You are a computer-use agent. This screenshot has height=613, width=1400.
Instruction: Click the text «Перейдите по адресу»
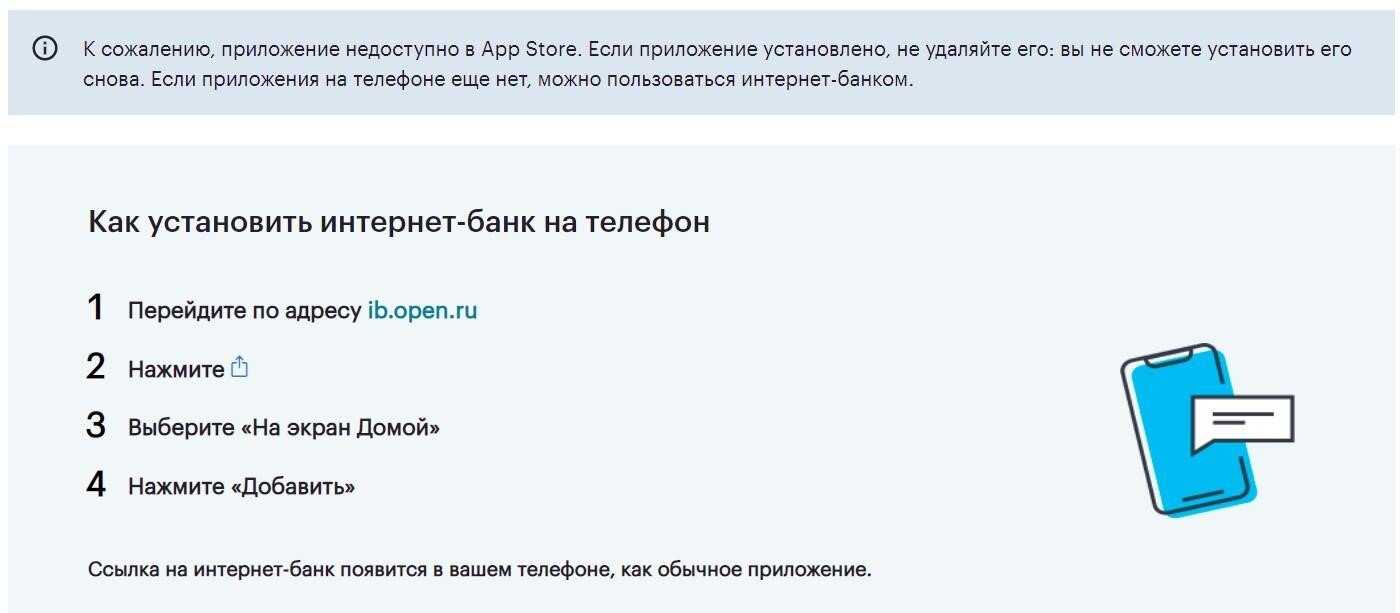coord(244,311)
